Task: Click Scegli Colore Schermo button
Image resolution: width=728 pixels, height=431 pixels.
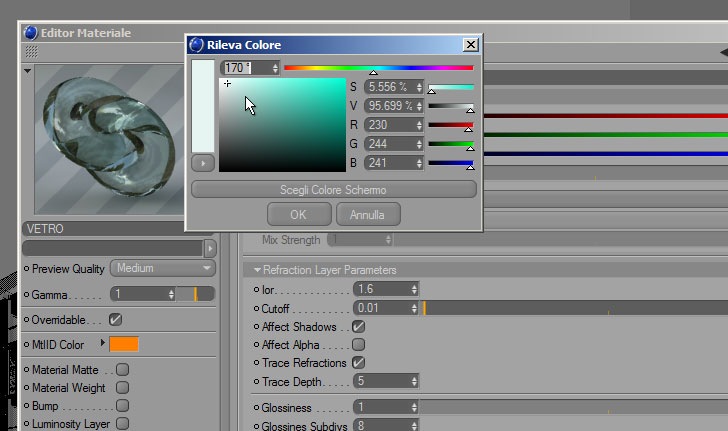Action: pyautogui.click(x=334, y=189)
